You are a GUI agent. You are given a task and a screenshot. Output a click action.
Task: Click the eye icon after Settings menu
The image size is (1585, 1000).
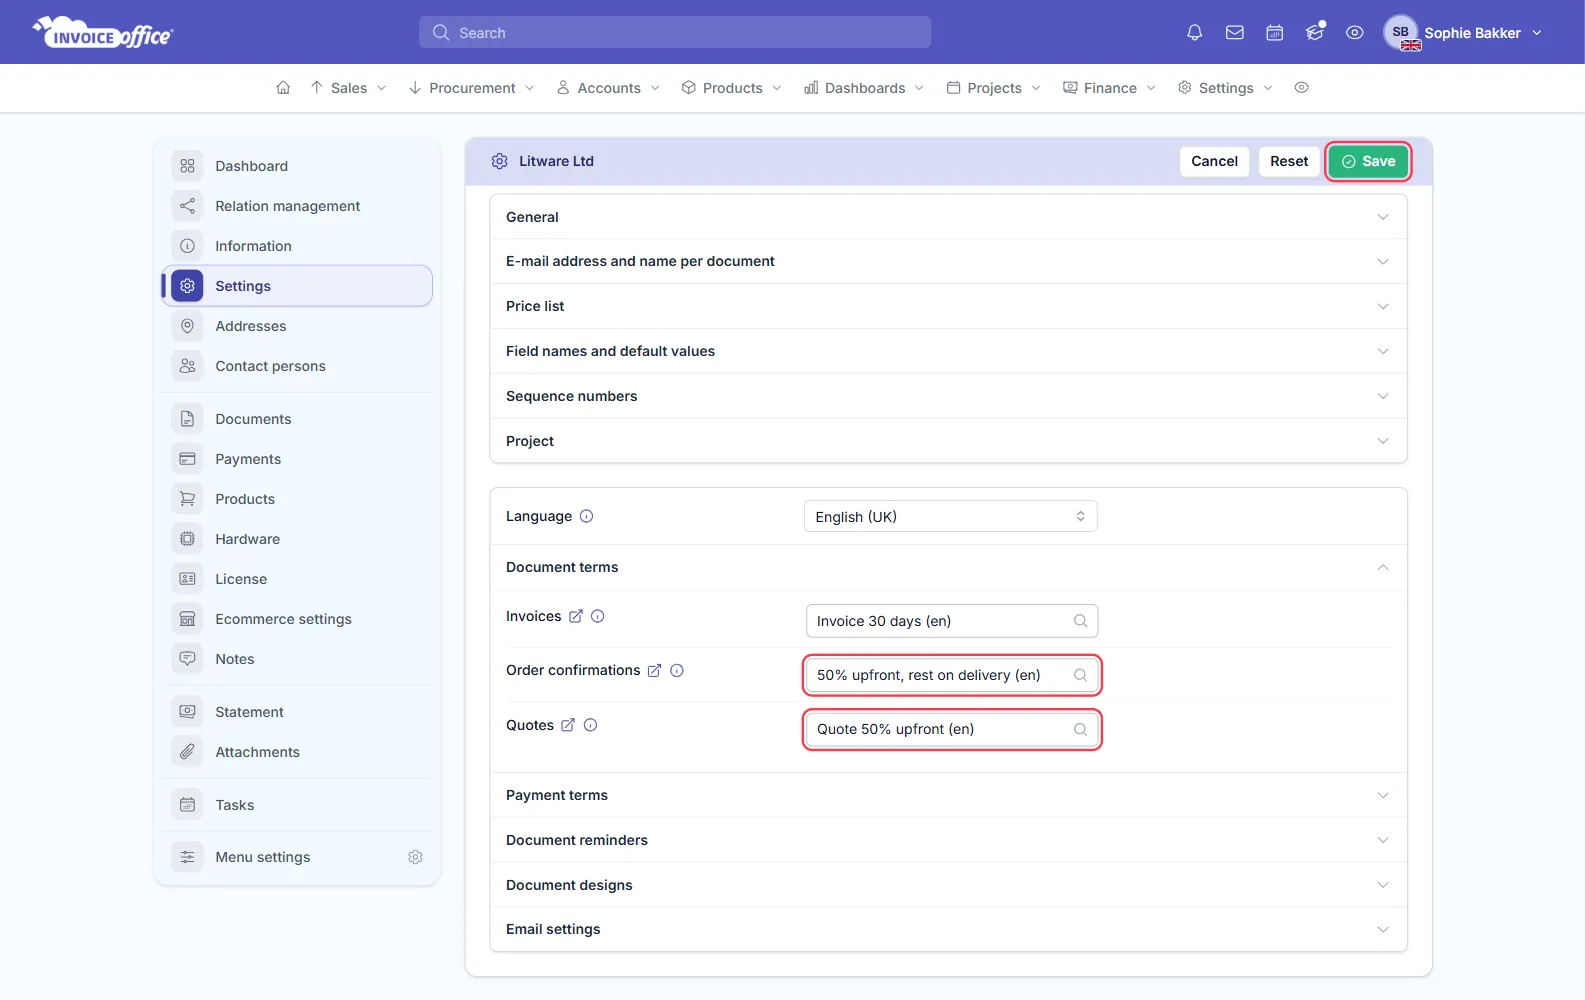[1301, 88]
